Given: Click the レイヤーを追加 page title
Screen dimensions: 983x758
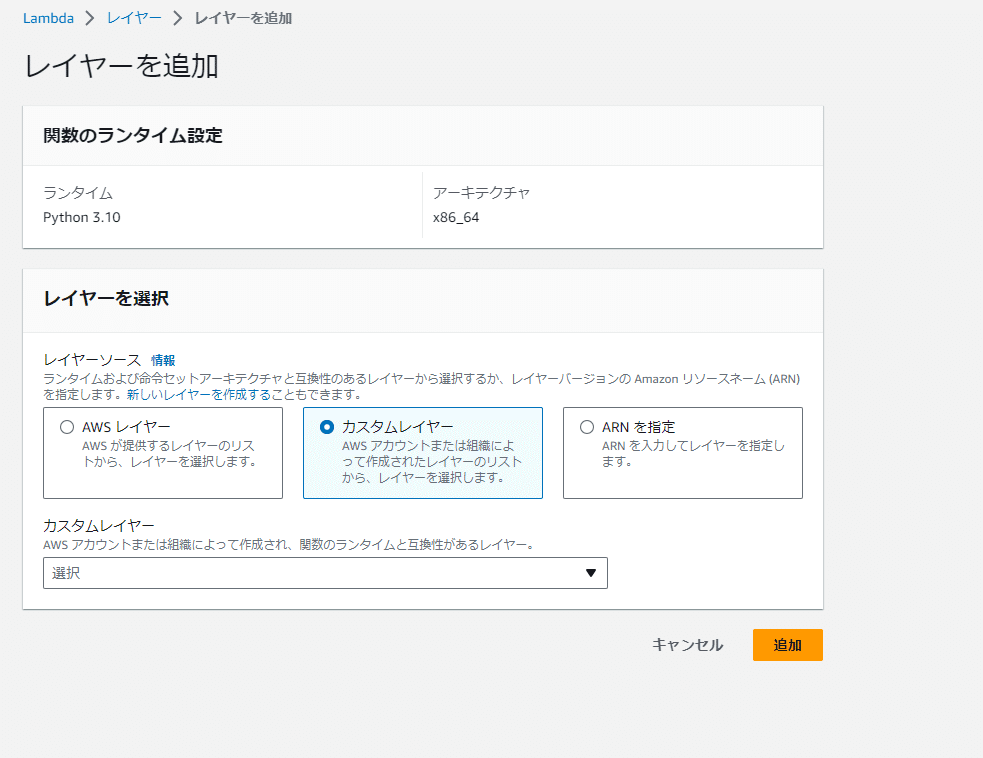Looking at the screenshot, I should tap(121, 66).
